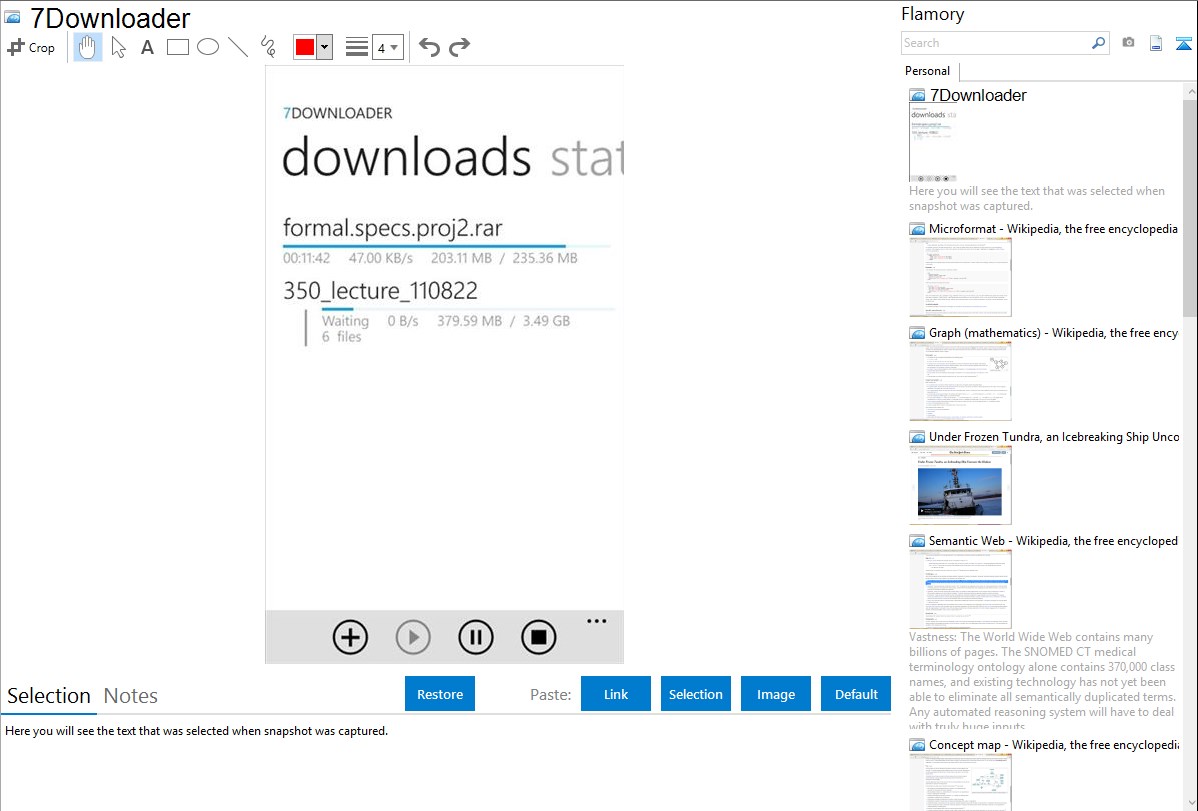This screenshot has width=1198, height=811.
Task: Click the red color swatch
Action: point(305,47)
